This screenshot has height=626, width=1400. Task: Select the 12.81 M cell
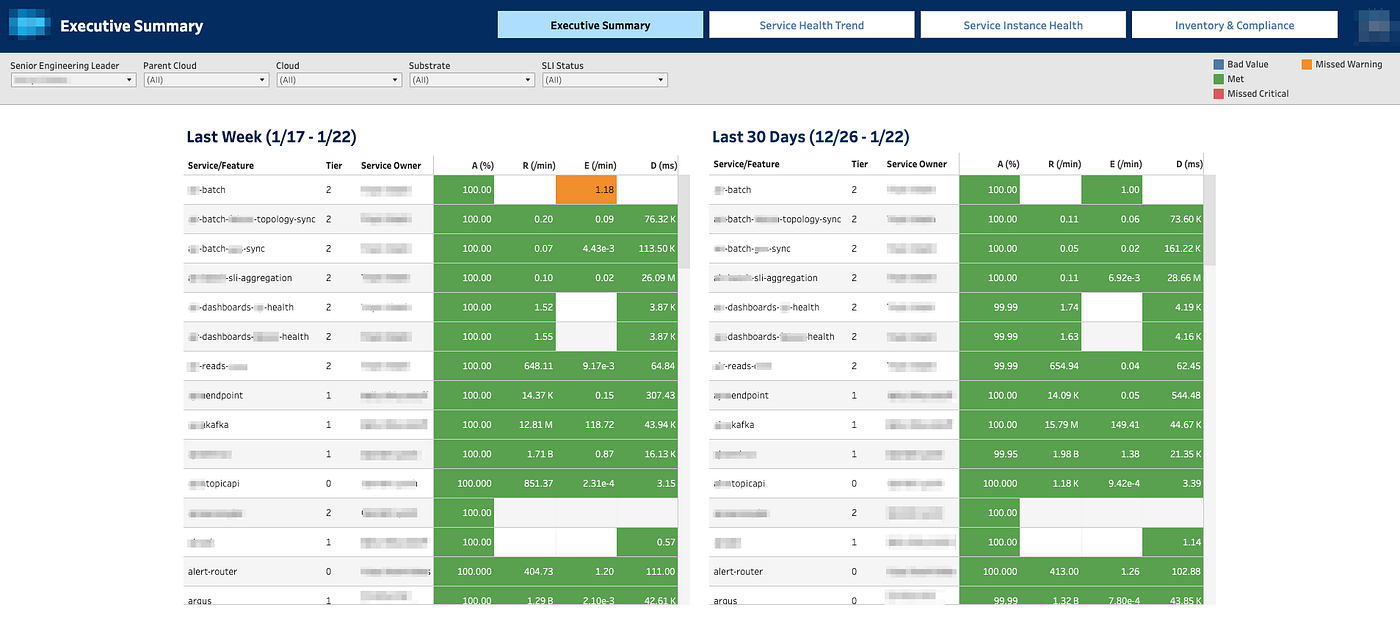click(525, 425)
